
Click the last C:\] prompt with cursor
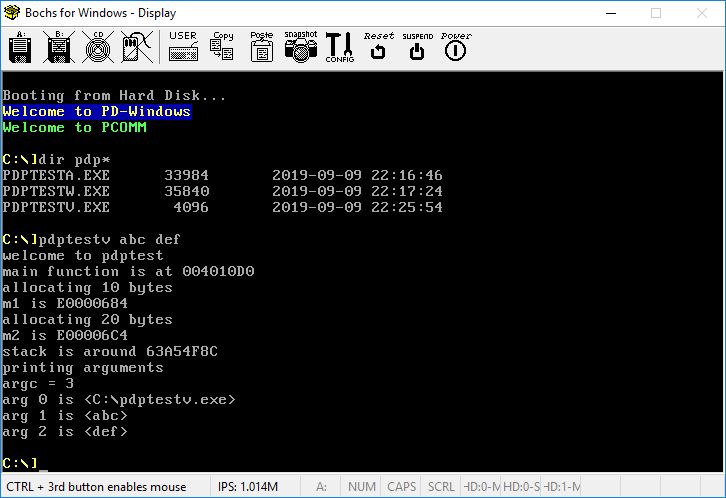point(25,463)
